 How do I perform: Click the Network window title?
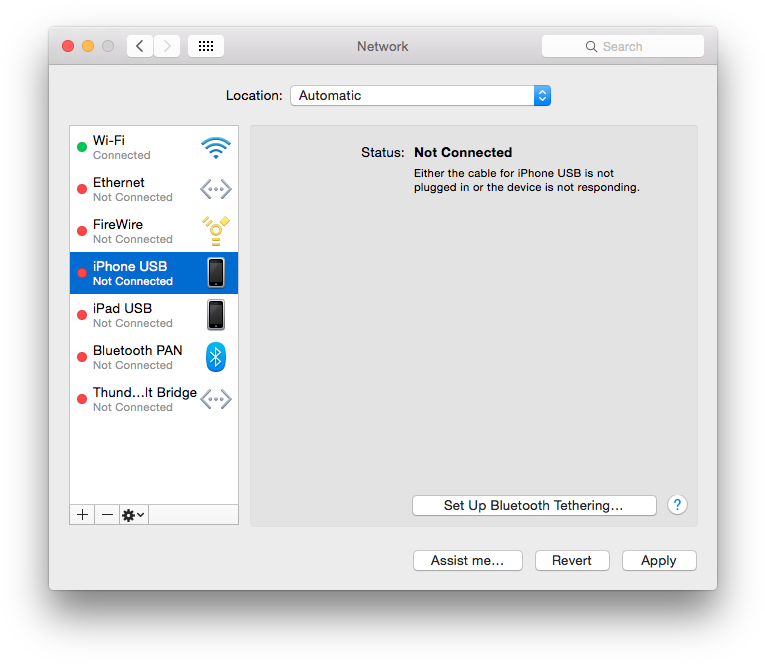pyautogui.click(x=382, y=46)
